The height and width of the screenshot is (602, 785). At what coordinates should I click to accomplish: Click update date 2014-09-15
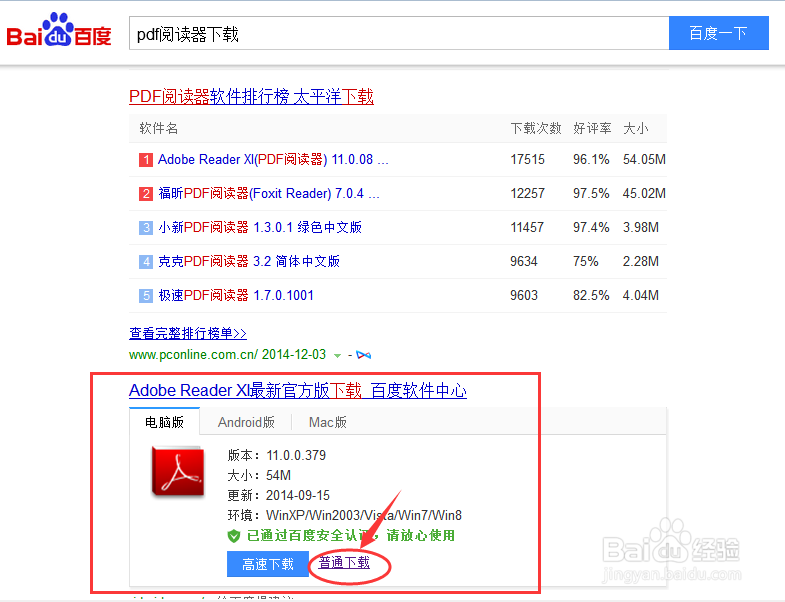click(x=298, y=495)
